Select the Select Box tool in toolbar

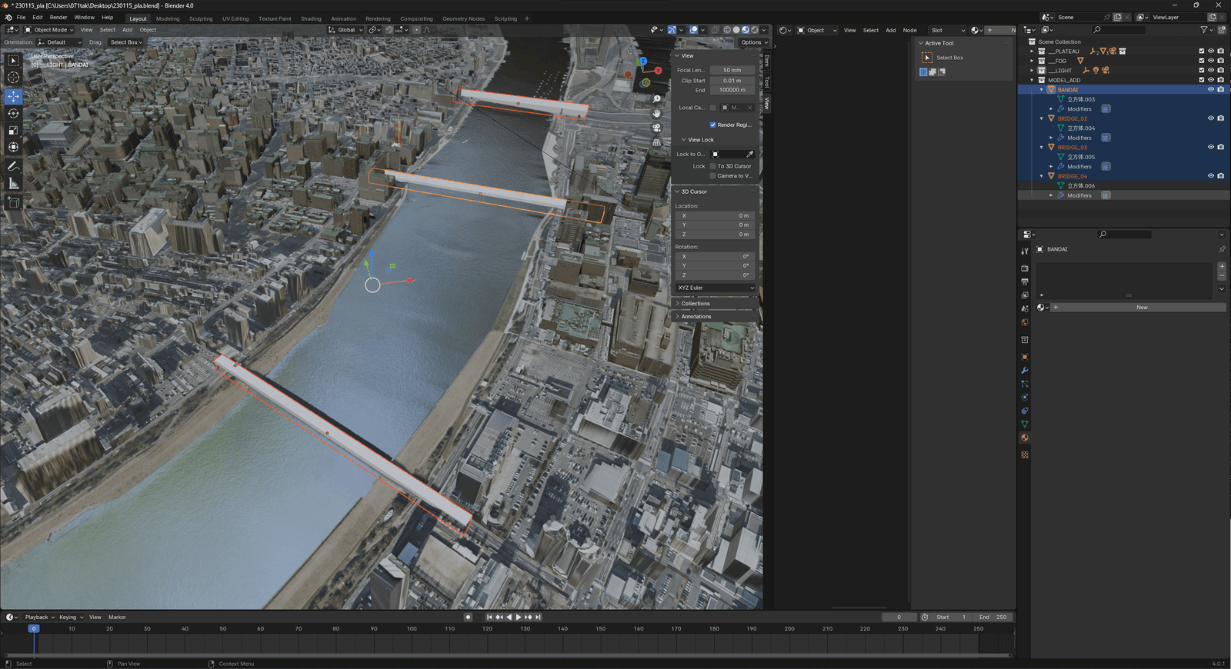coord(13,61)
